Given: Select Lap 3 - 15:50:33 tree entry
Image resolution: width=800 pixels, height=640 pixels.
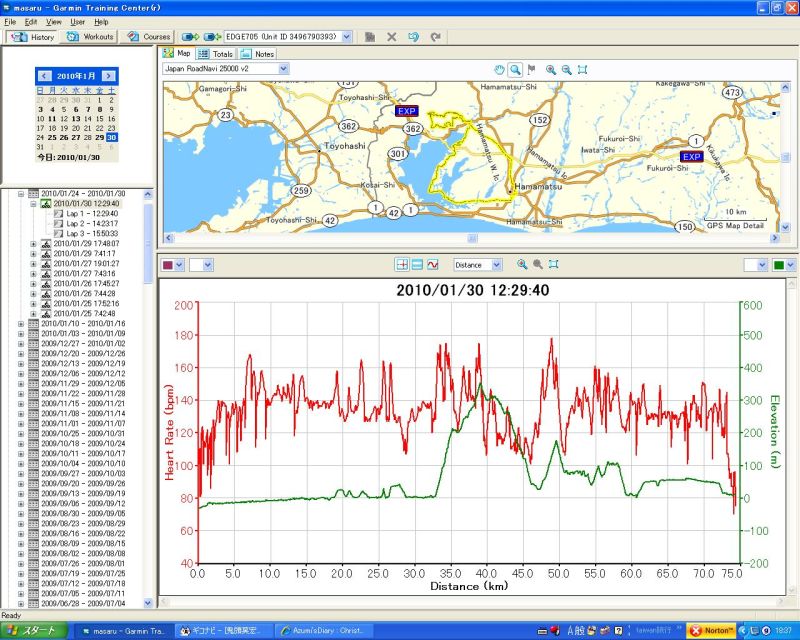Looking at the screenshot, I should [x=92, y=234].
